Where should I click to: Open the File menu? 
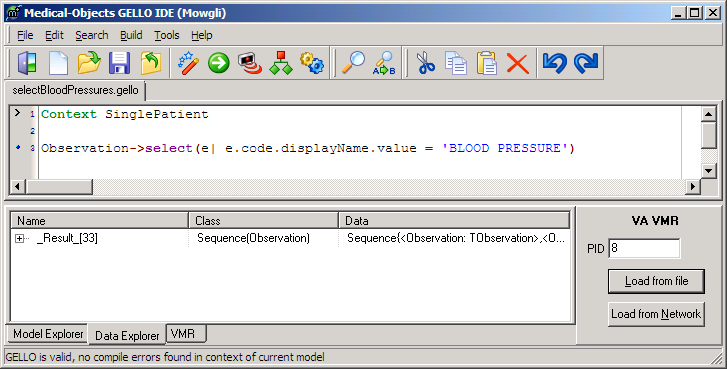pos(25,35)
